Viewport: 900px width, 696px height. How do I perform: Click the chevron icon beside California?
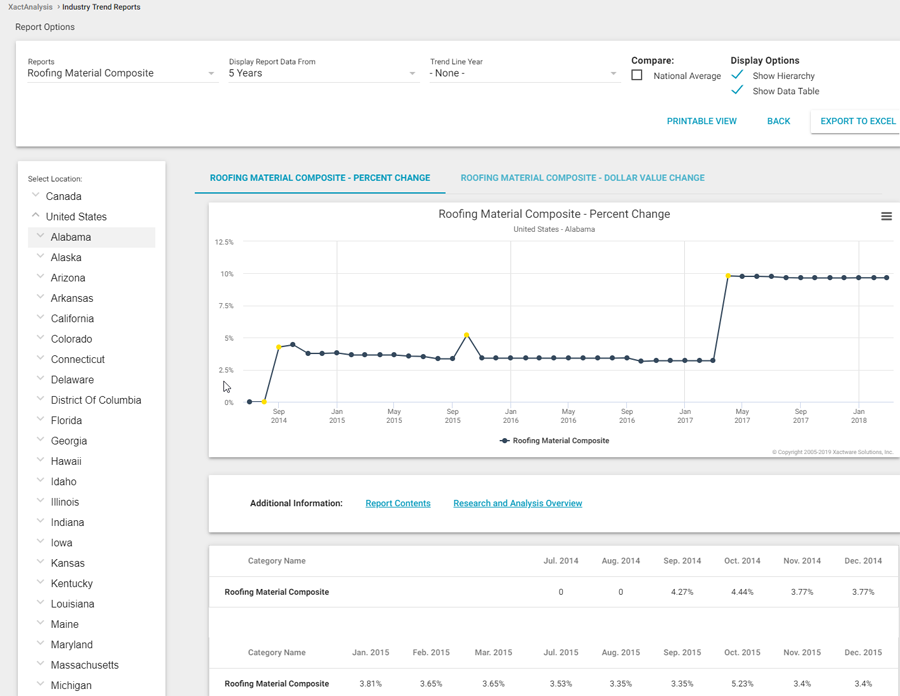point(41,318)
